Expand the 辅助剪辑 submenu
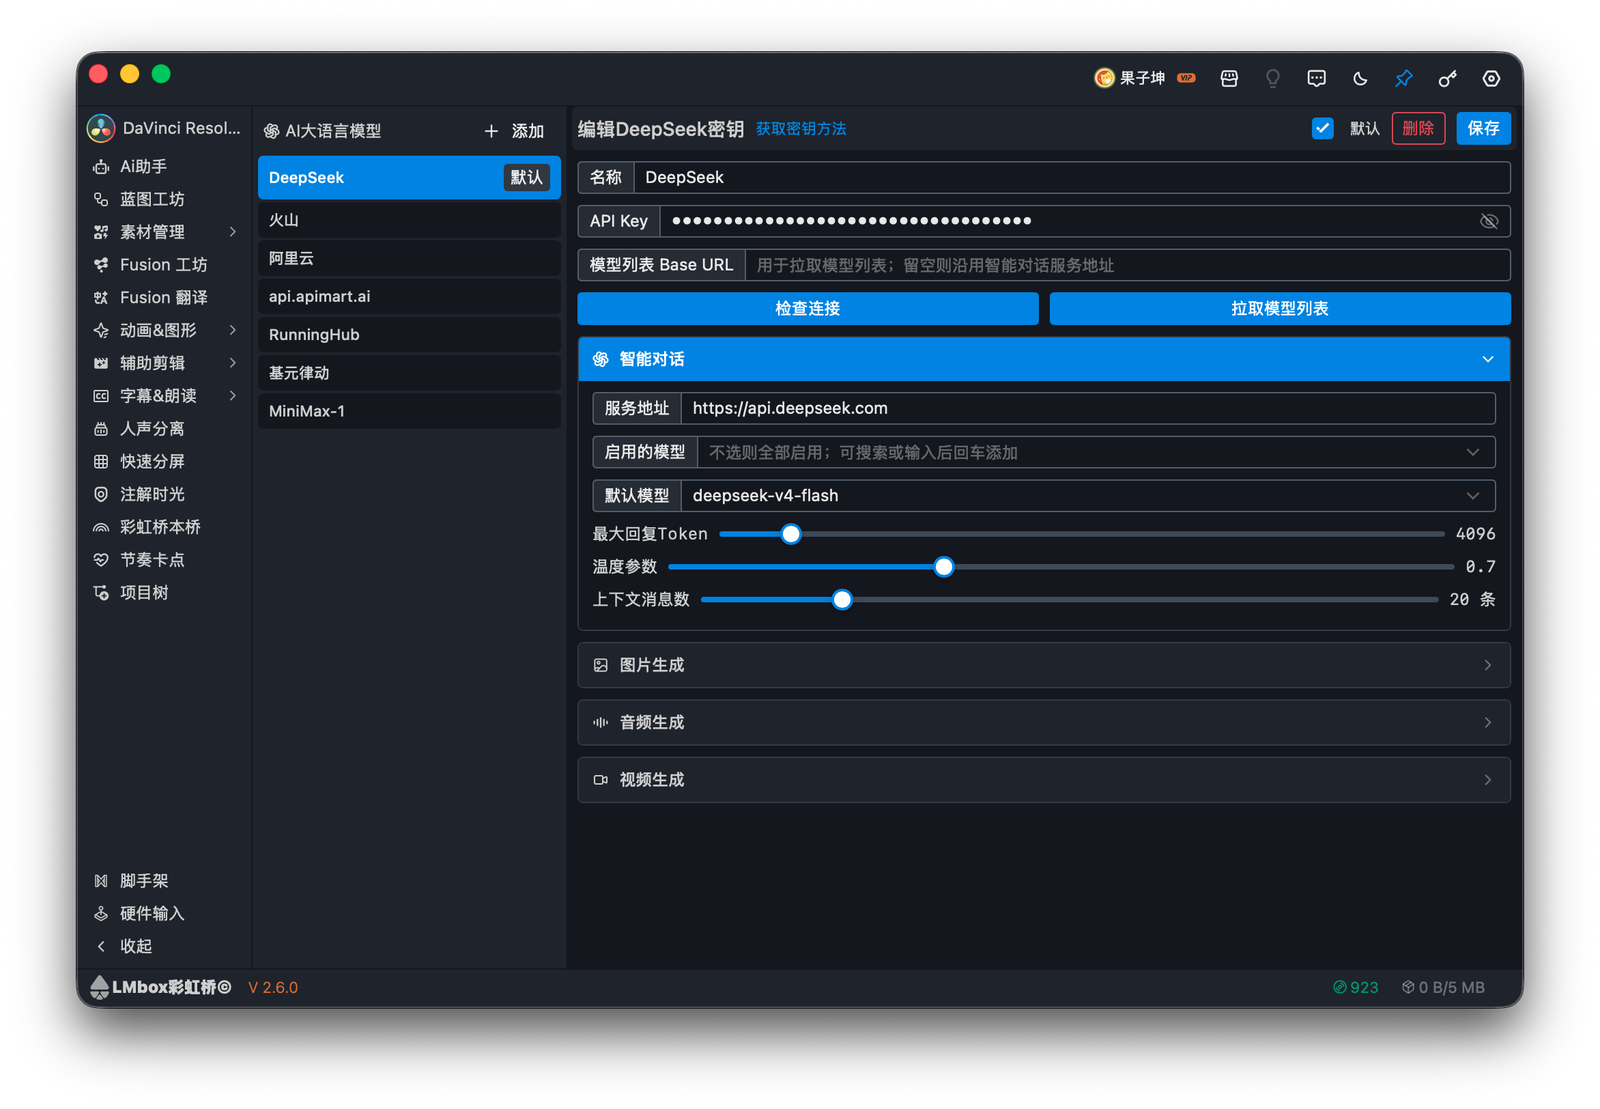 point(166,363)
